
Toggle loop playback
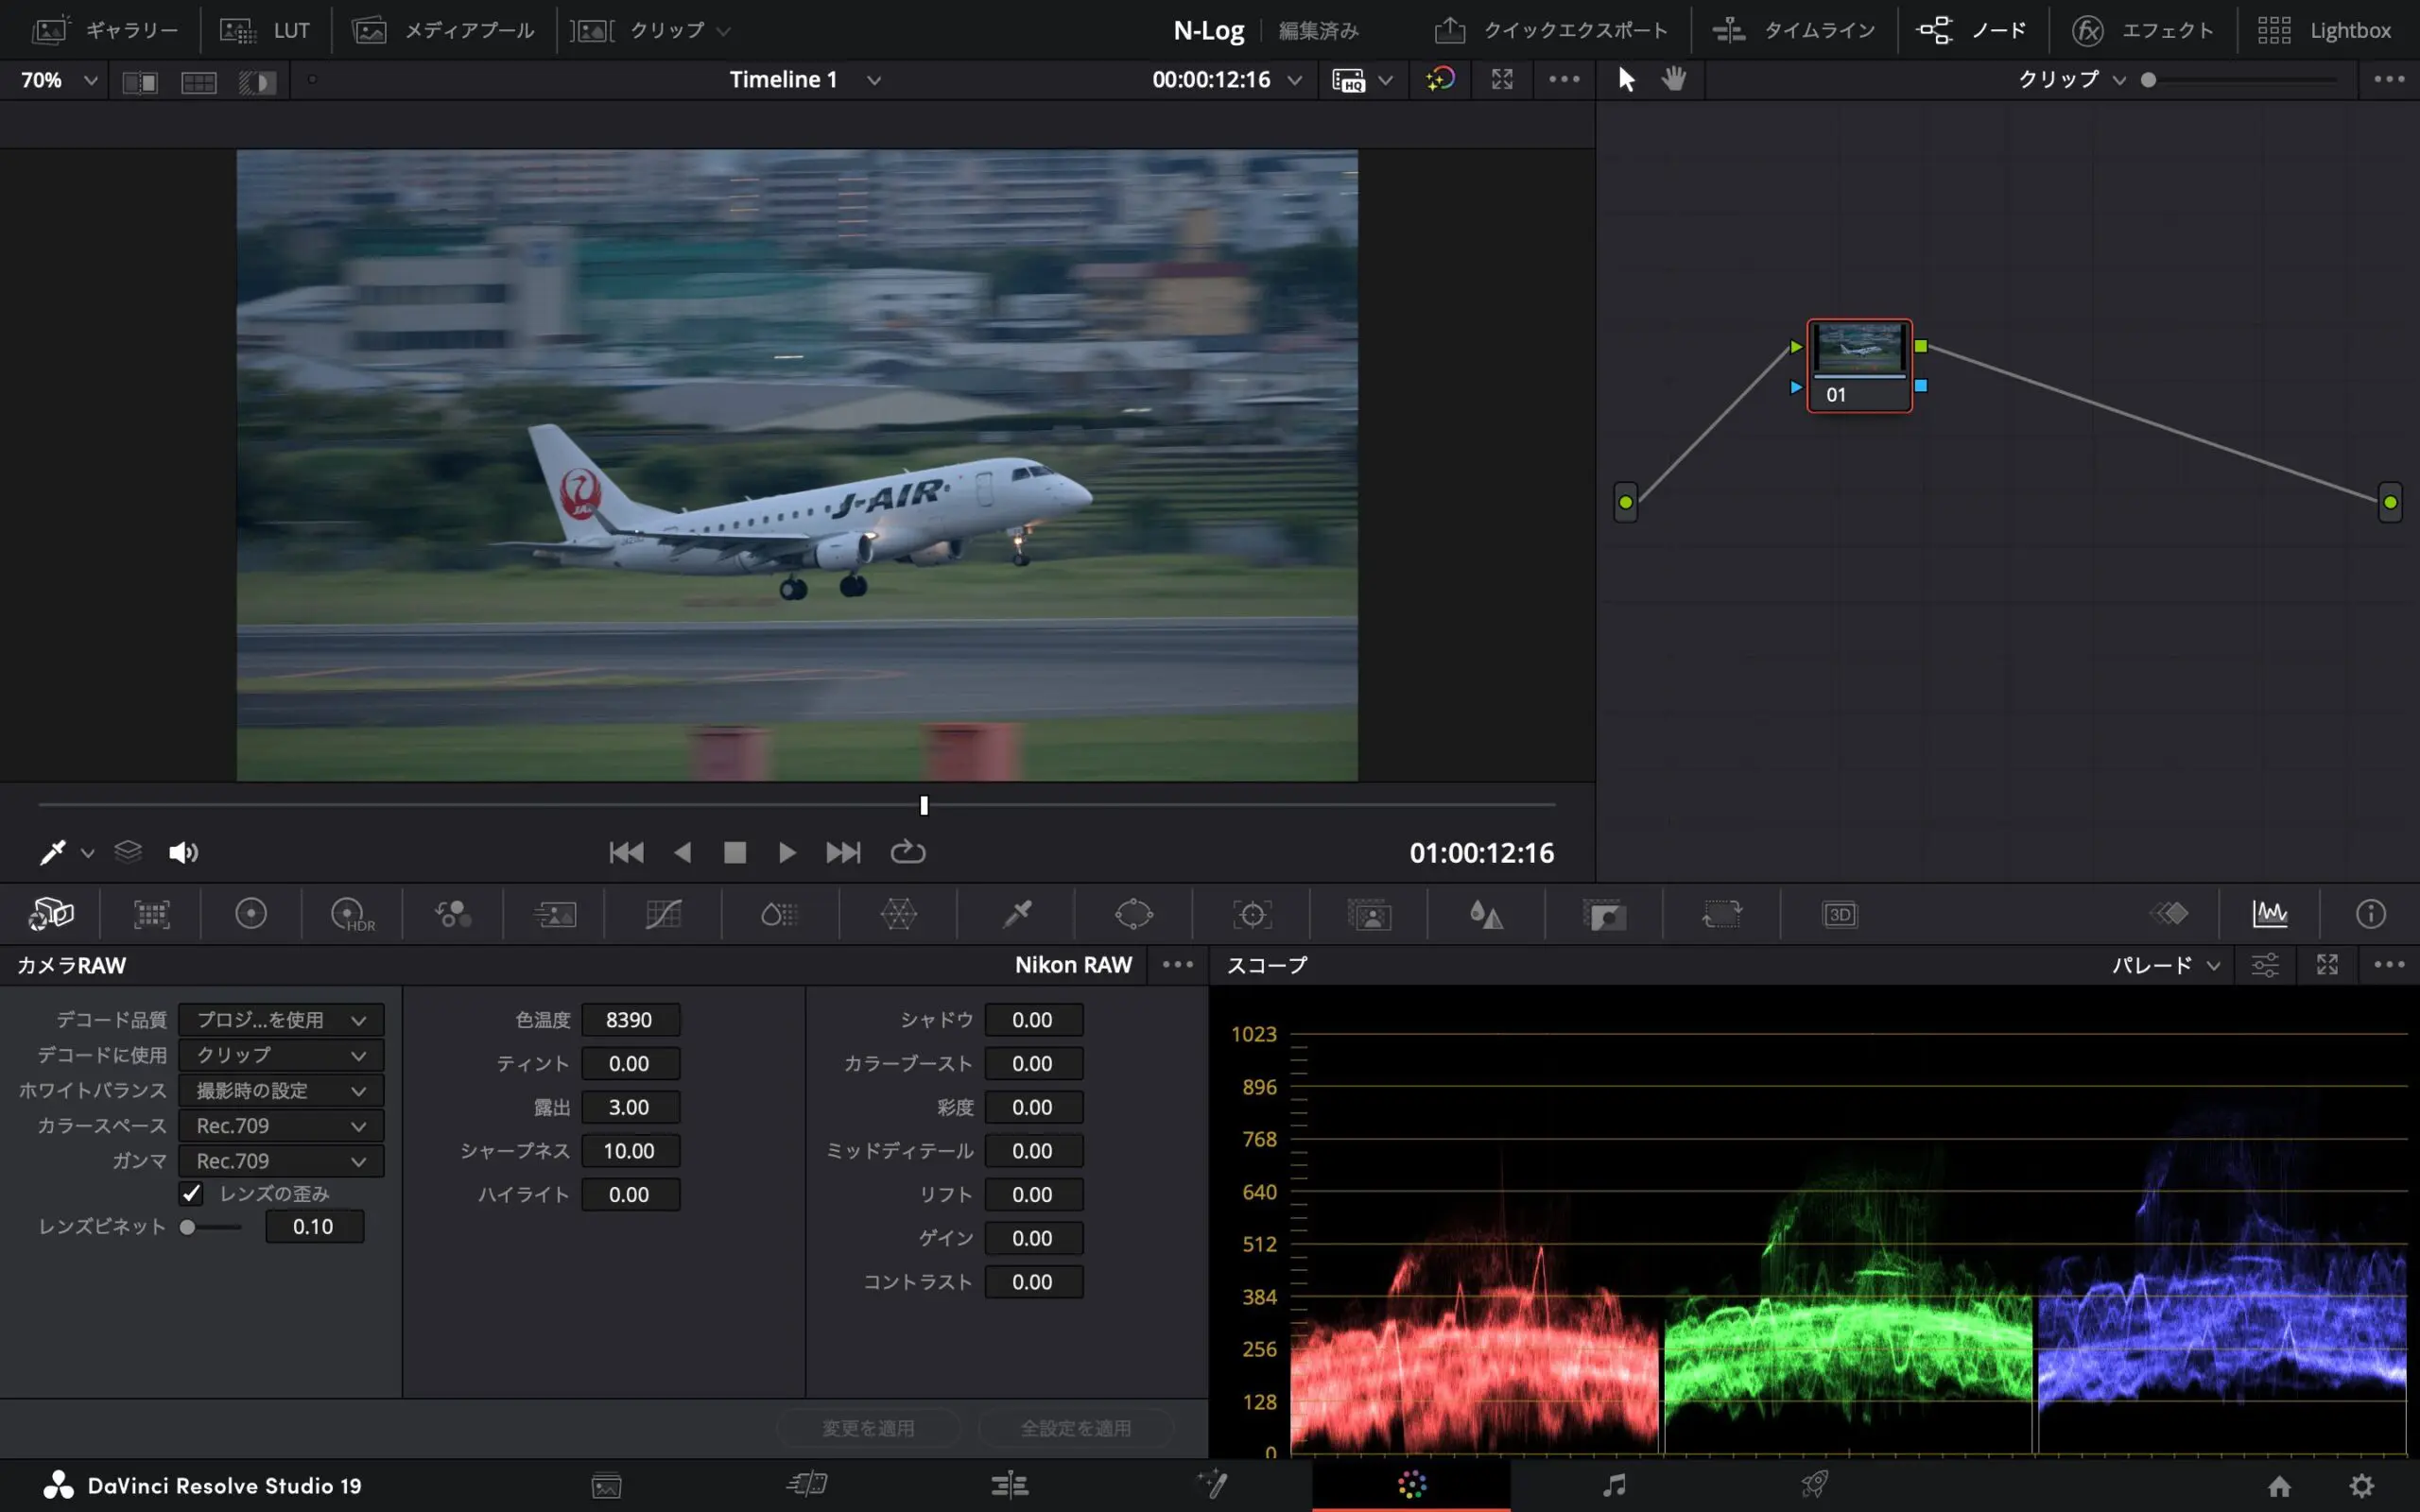click(x=907, y=852)
